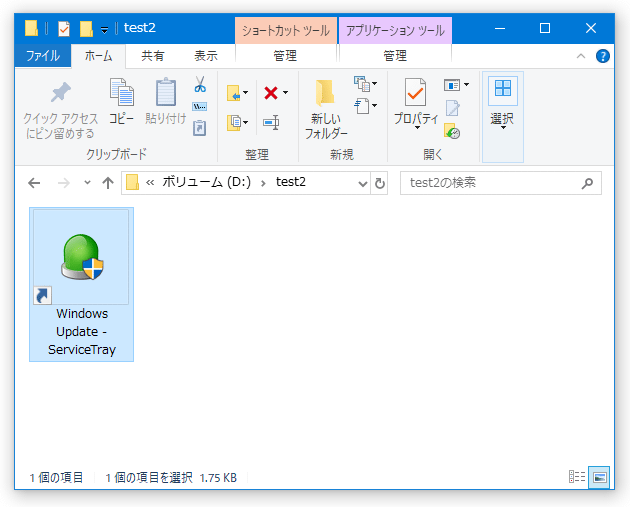Click the Rename icon
Image resolution: width=630 pixels, height=507 pixels.
coord(272,123)
